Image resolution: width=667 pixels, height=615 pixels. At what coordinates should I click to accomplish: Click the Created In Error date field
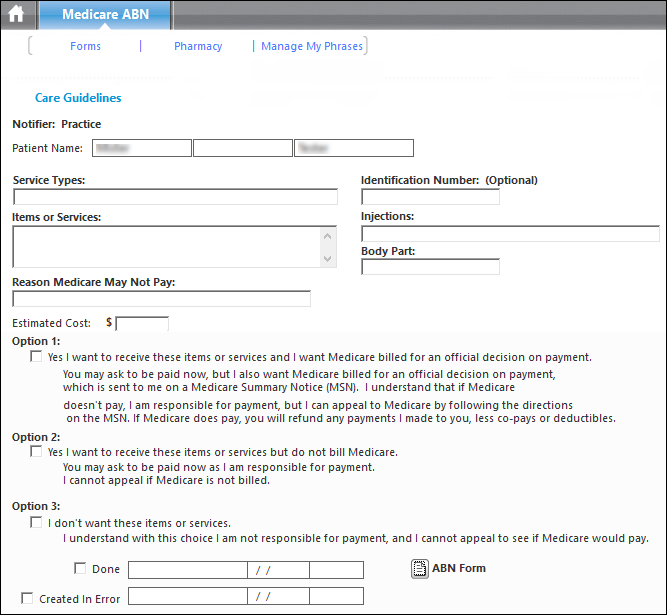[278, 596]
